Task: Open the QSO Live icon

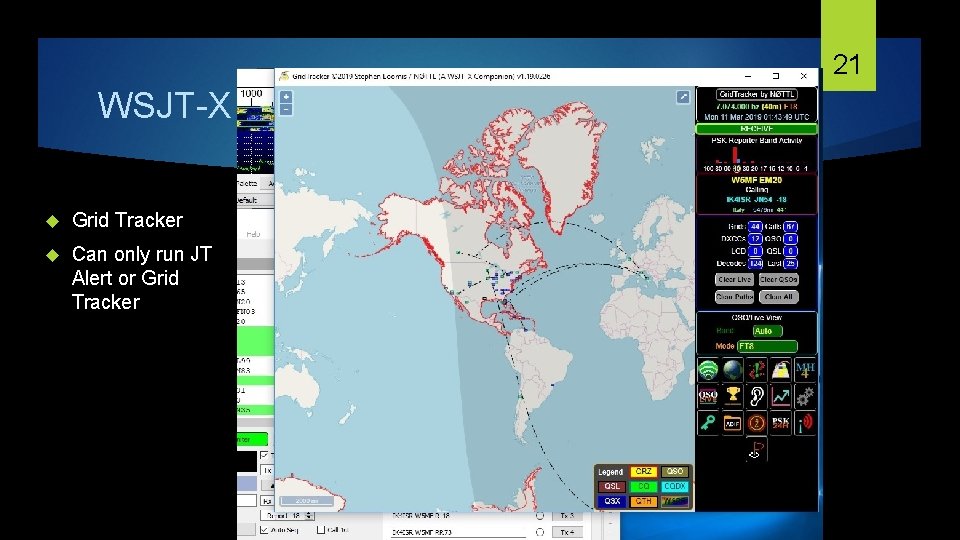Action: [708, 396]
